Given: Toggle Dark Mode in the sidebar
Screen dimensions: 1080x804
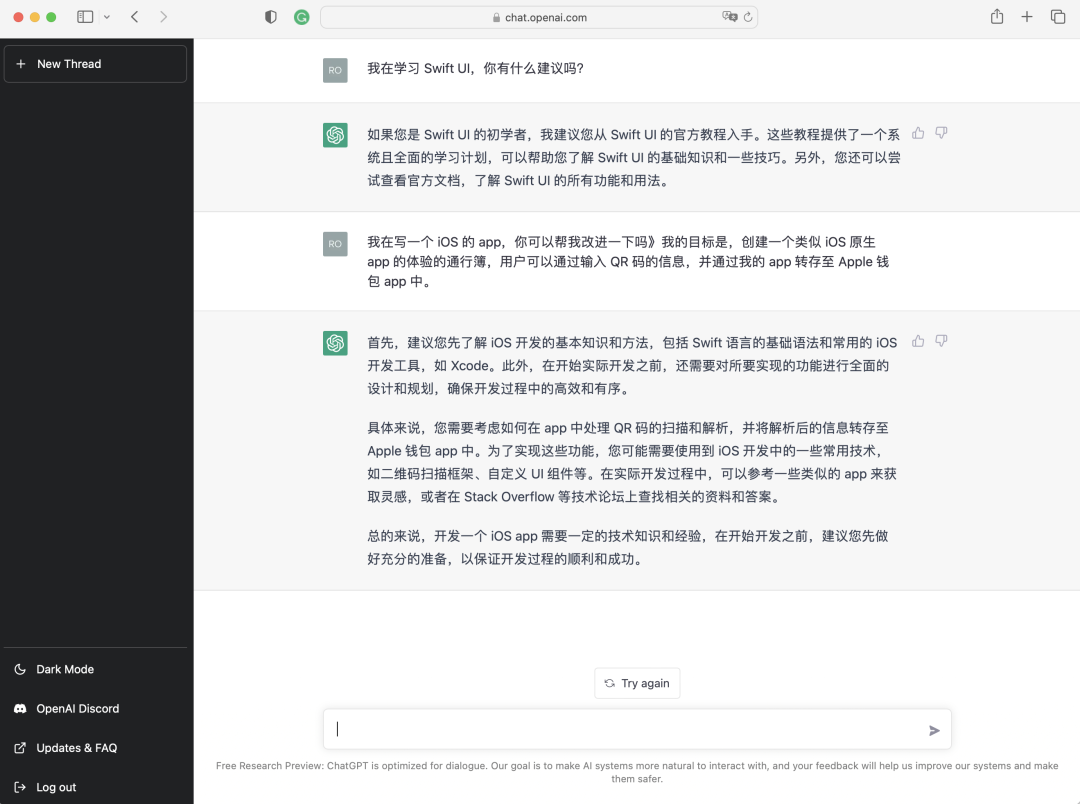Looking at the screenshot, I should pyautogui.click(x=65, y=669).
